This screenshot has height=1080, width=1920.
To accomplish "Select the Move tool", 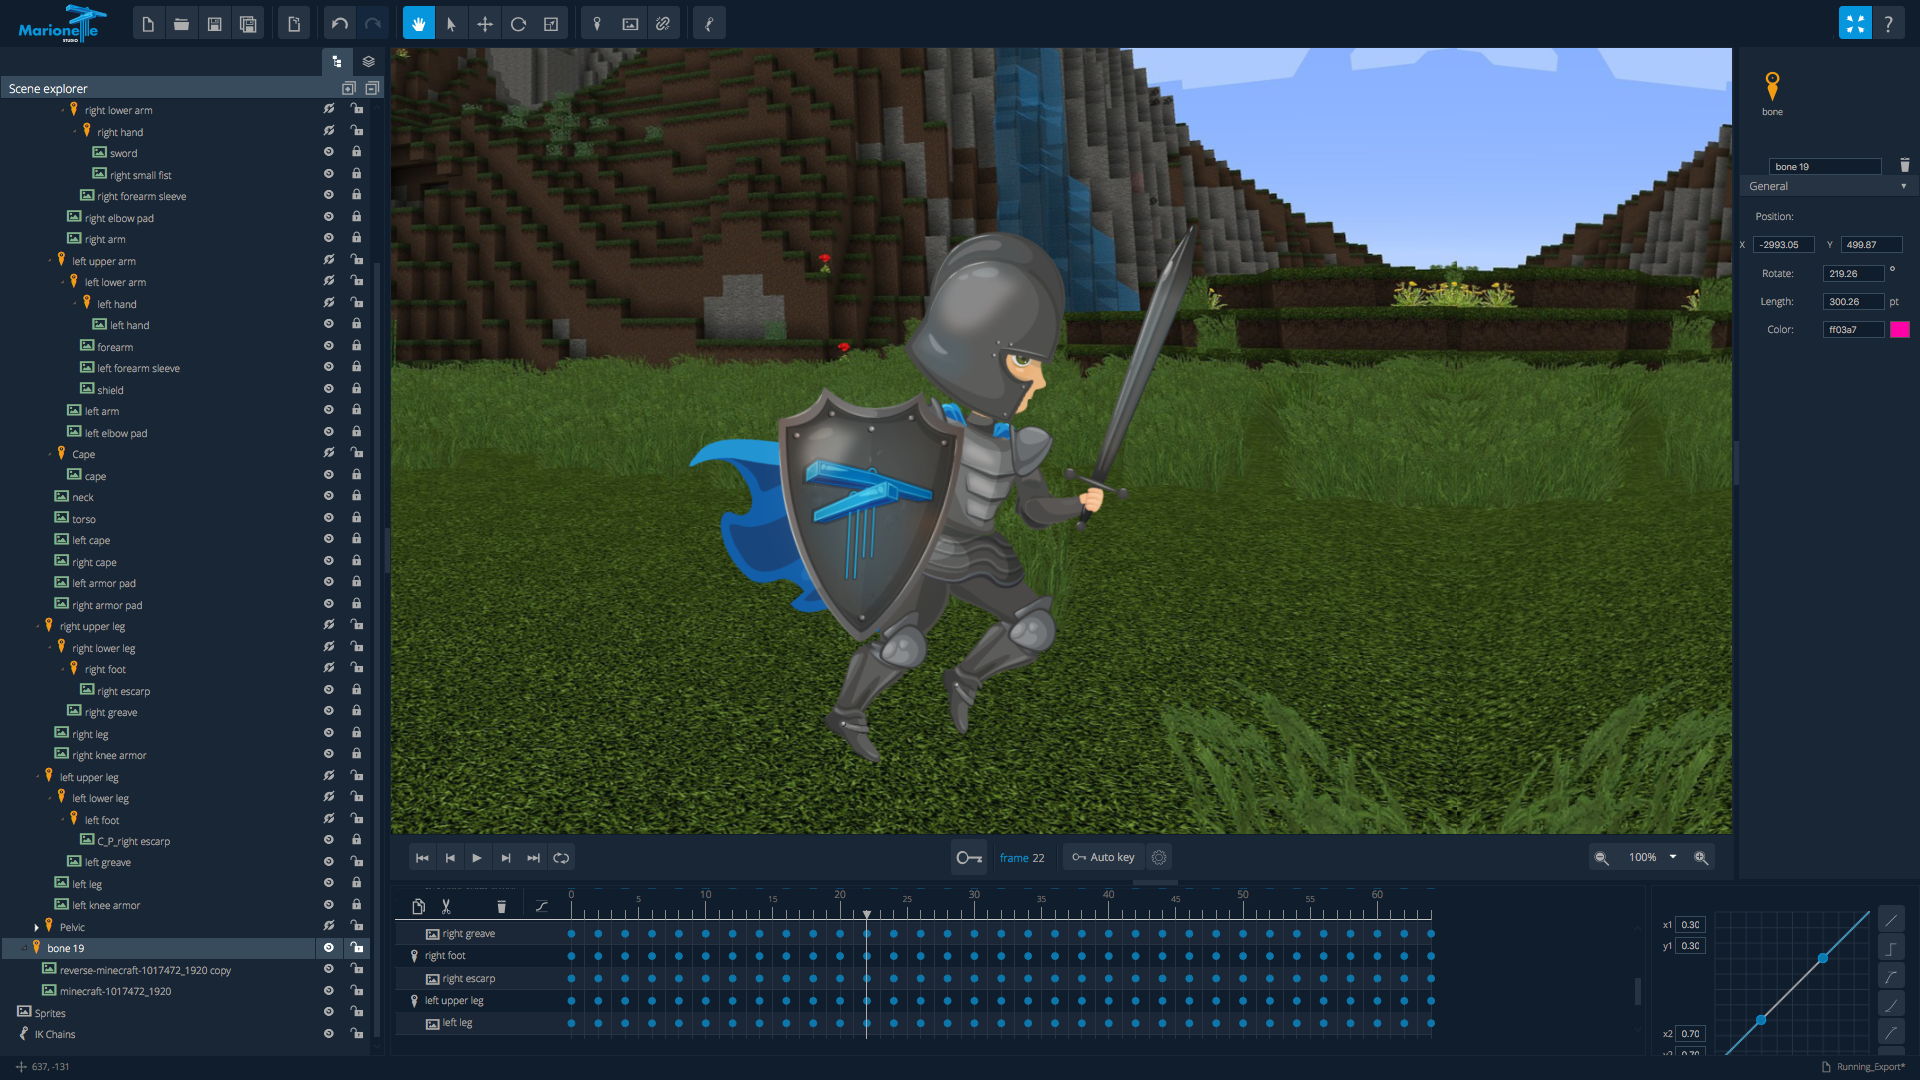I will tap(485, 24).
